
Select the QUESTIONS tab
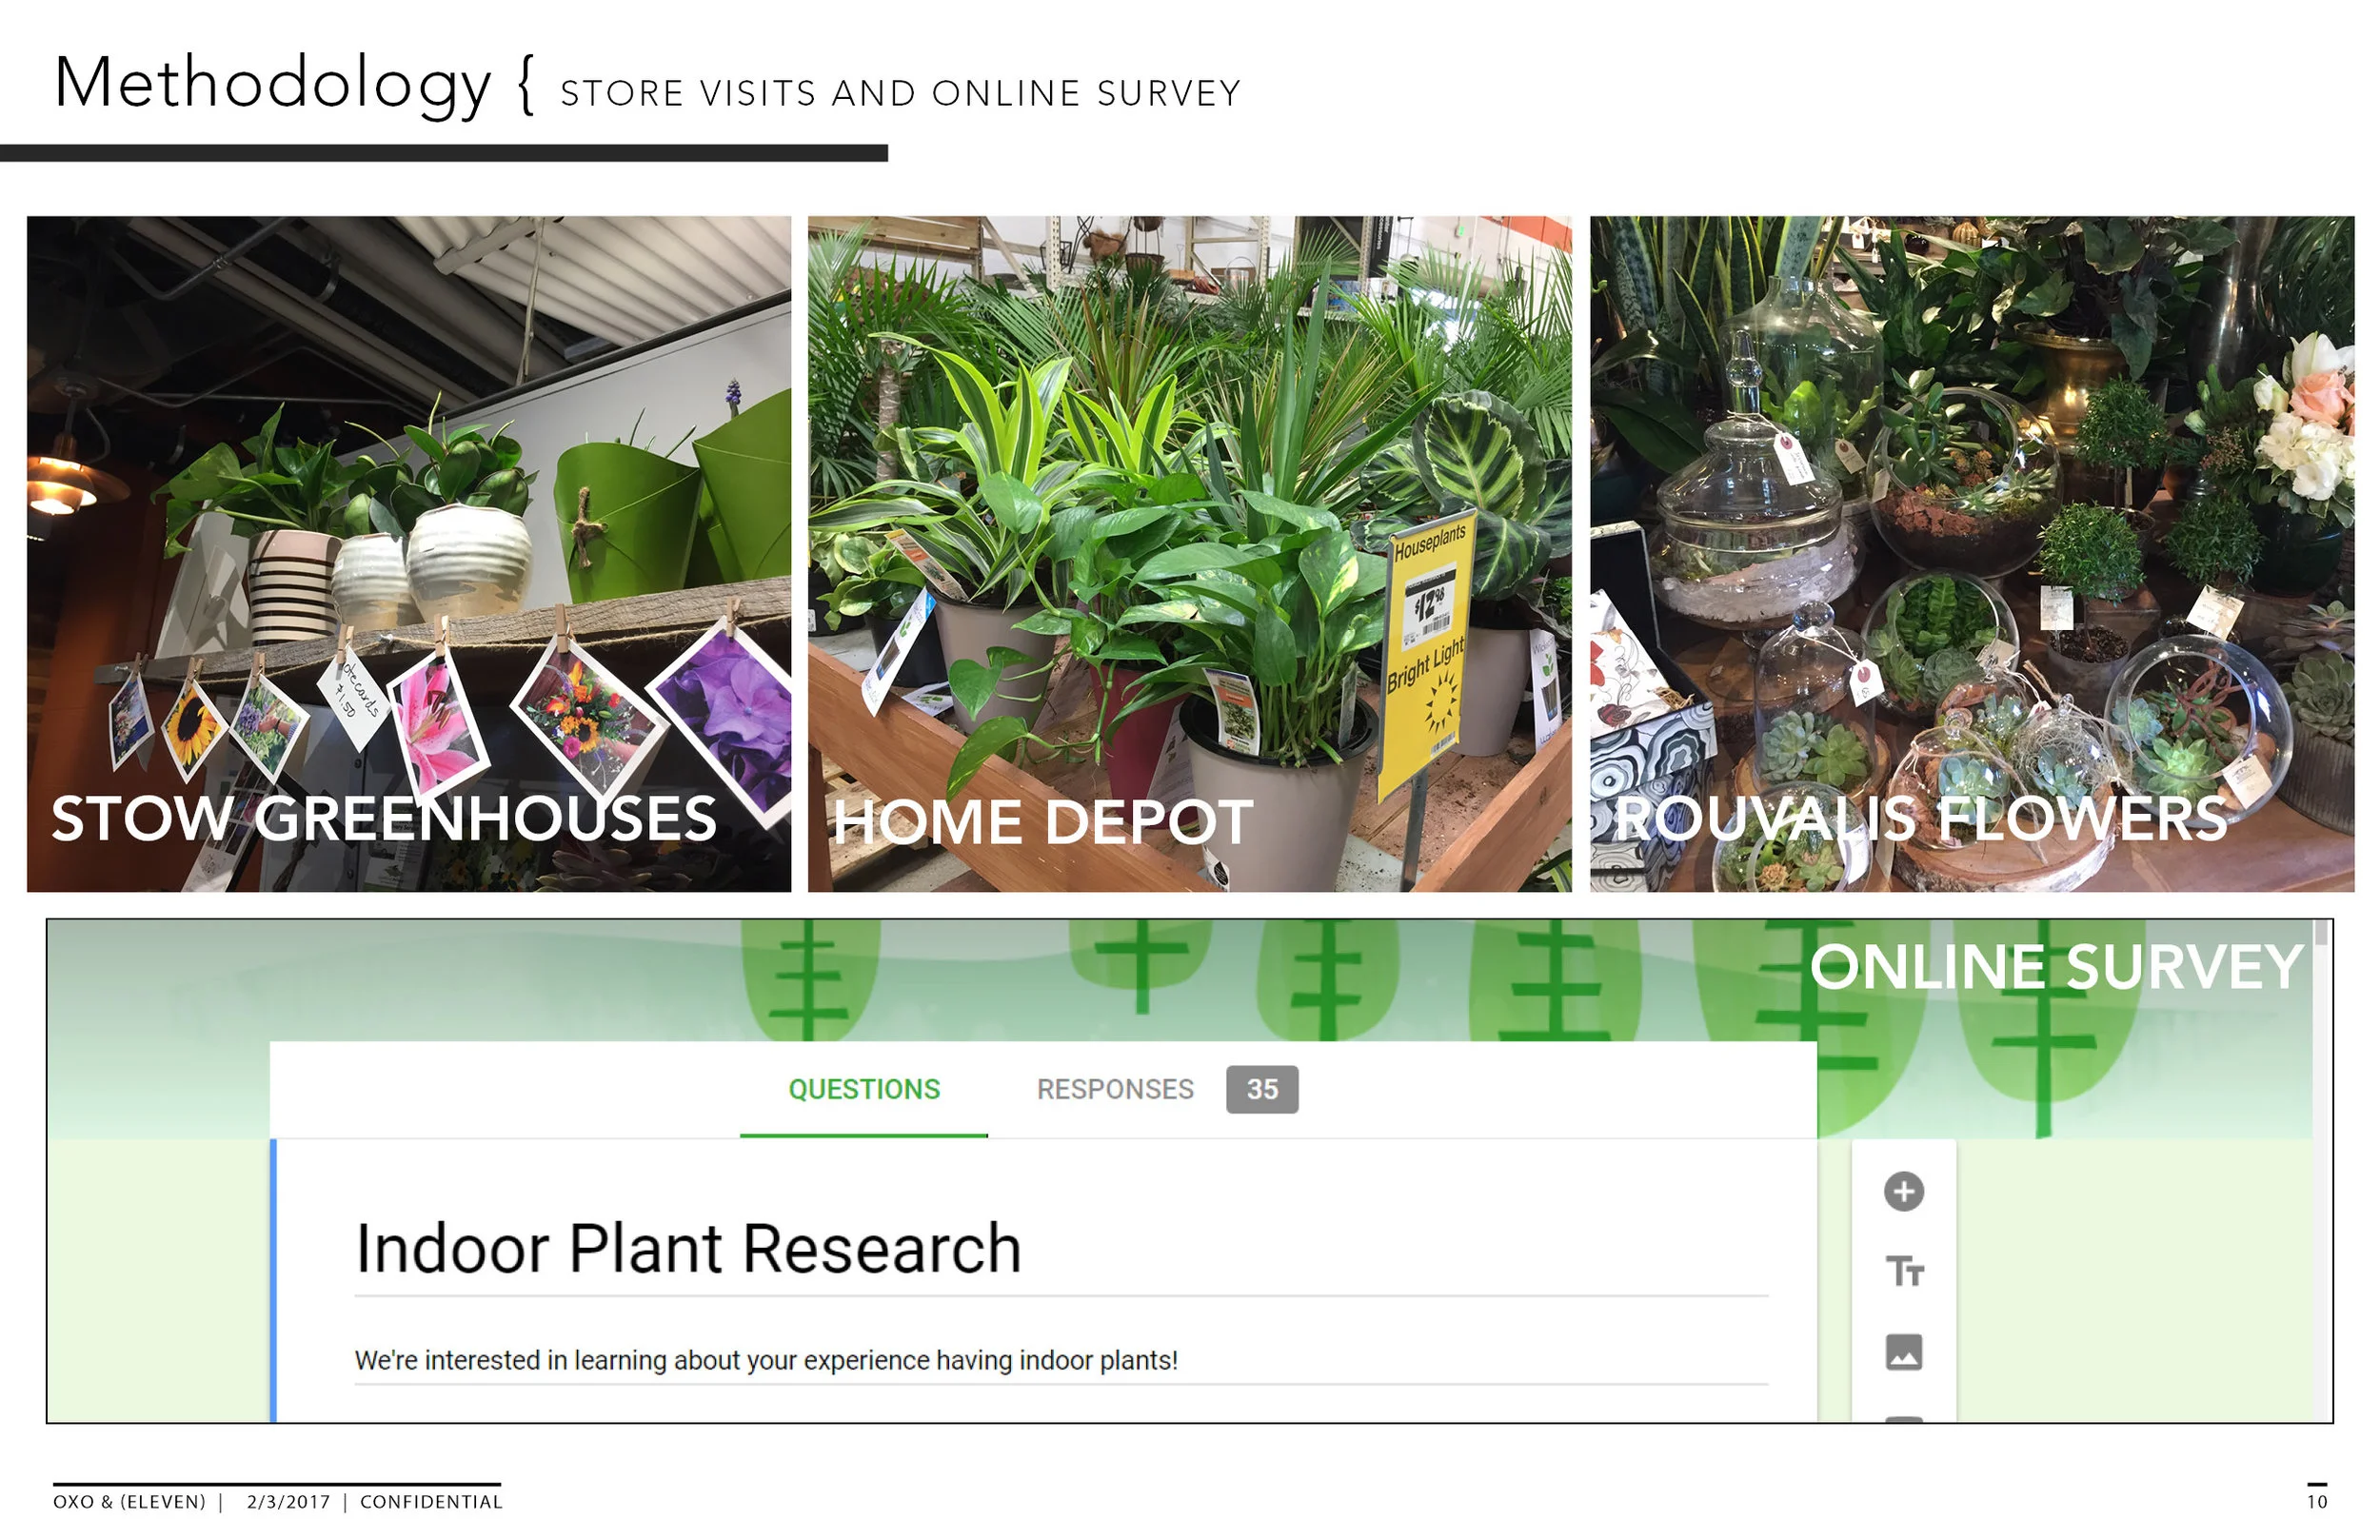tap(864, 1089)
